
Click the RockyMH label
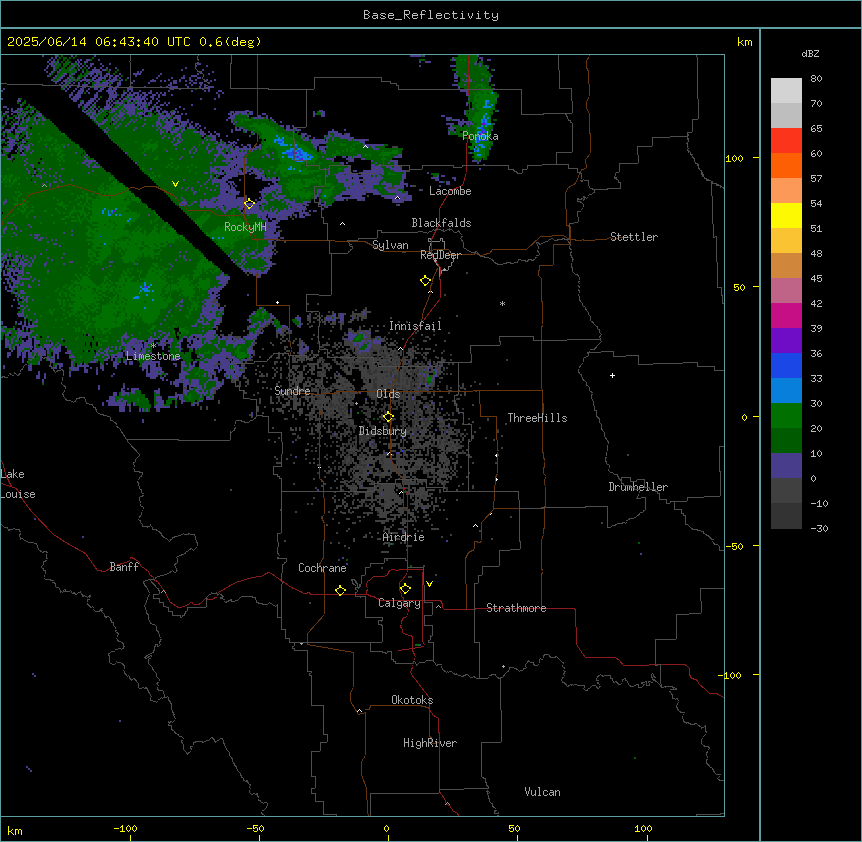245,227
